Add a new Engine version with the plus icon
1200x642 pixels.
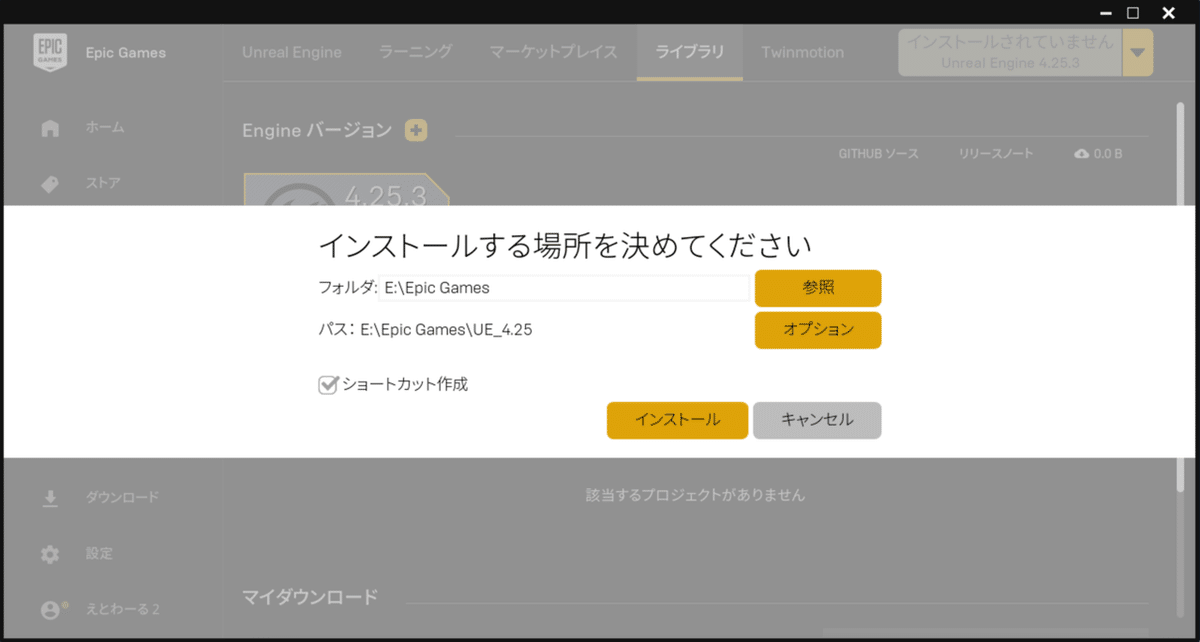(x=415, y=130)
